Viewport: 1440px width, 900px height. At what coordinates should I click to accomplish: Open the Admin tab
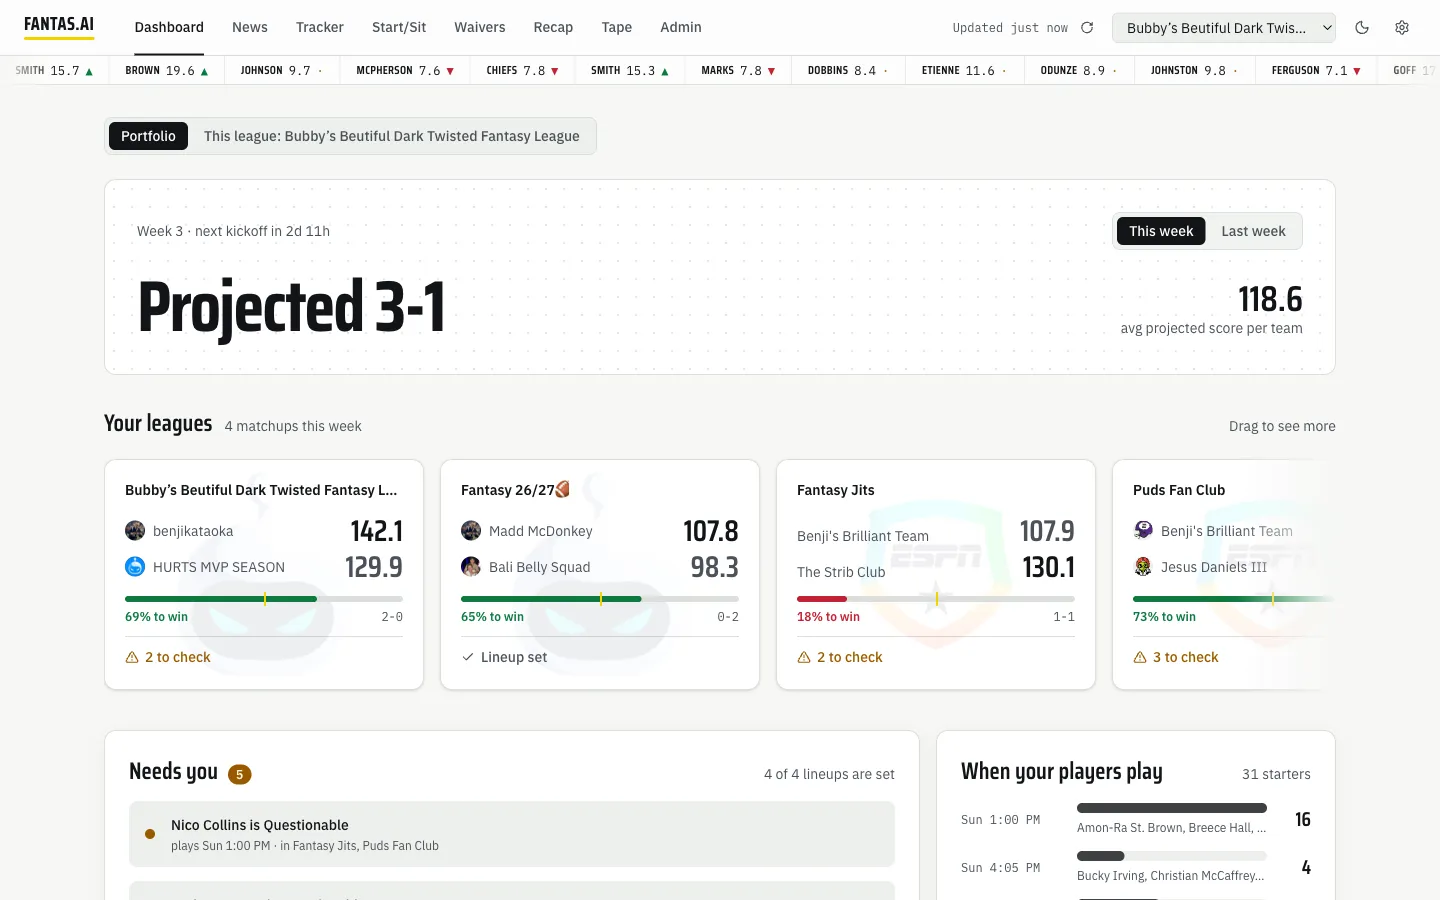tap(681, 27)
